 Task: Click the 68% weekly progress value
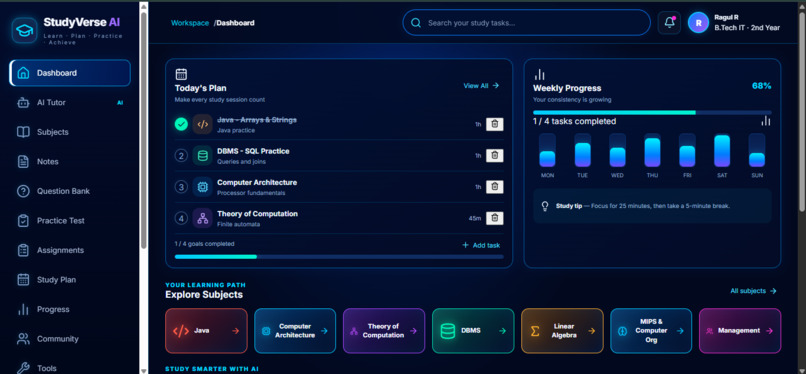761,86
